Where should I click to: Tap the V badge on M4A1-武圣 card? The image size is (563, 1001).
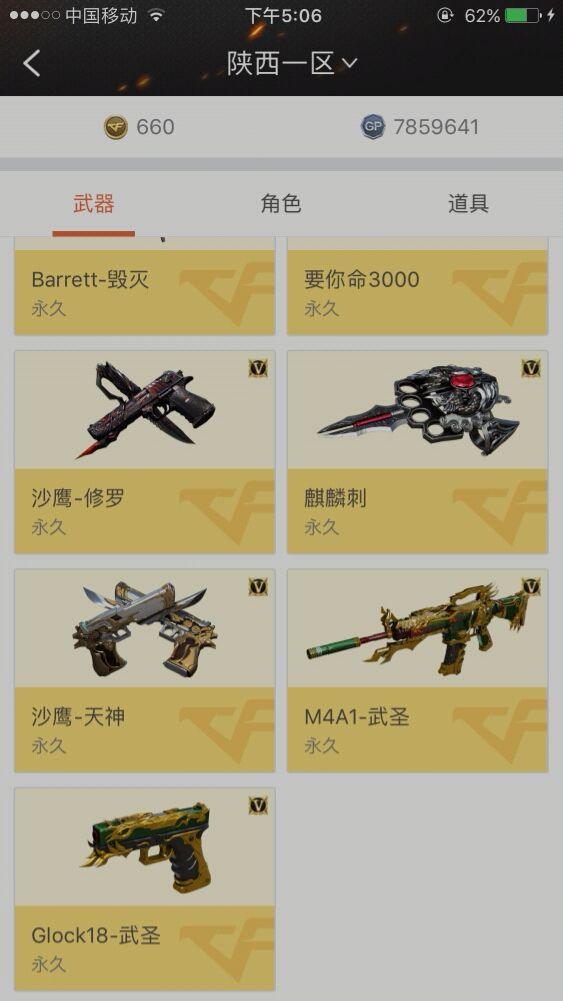click(531, 587)
